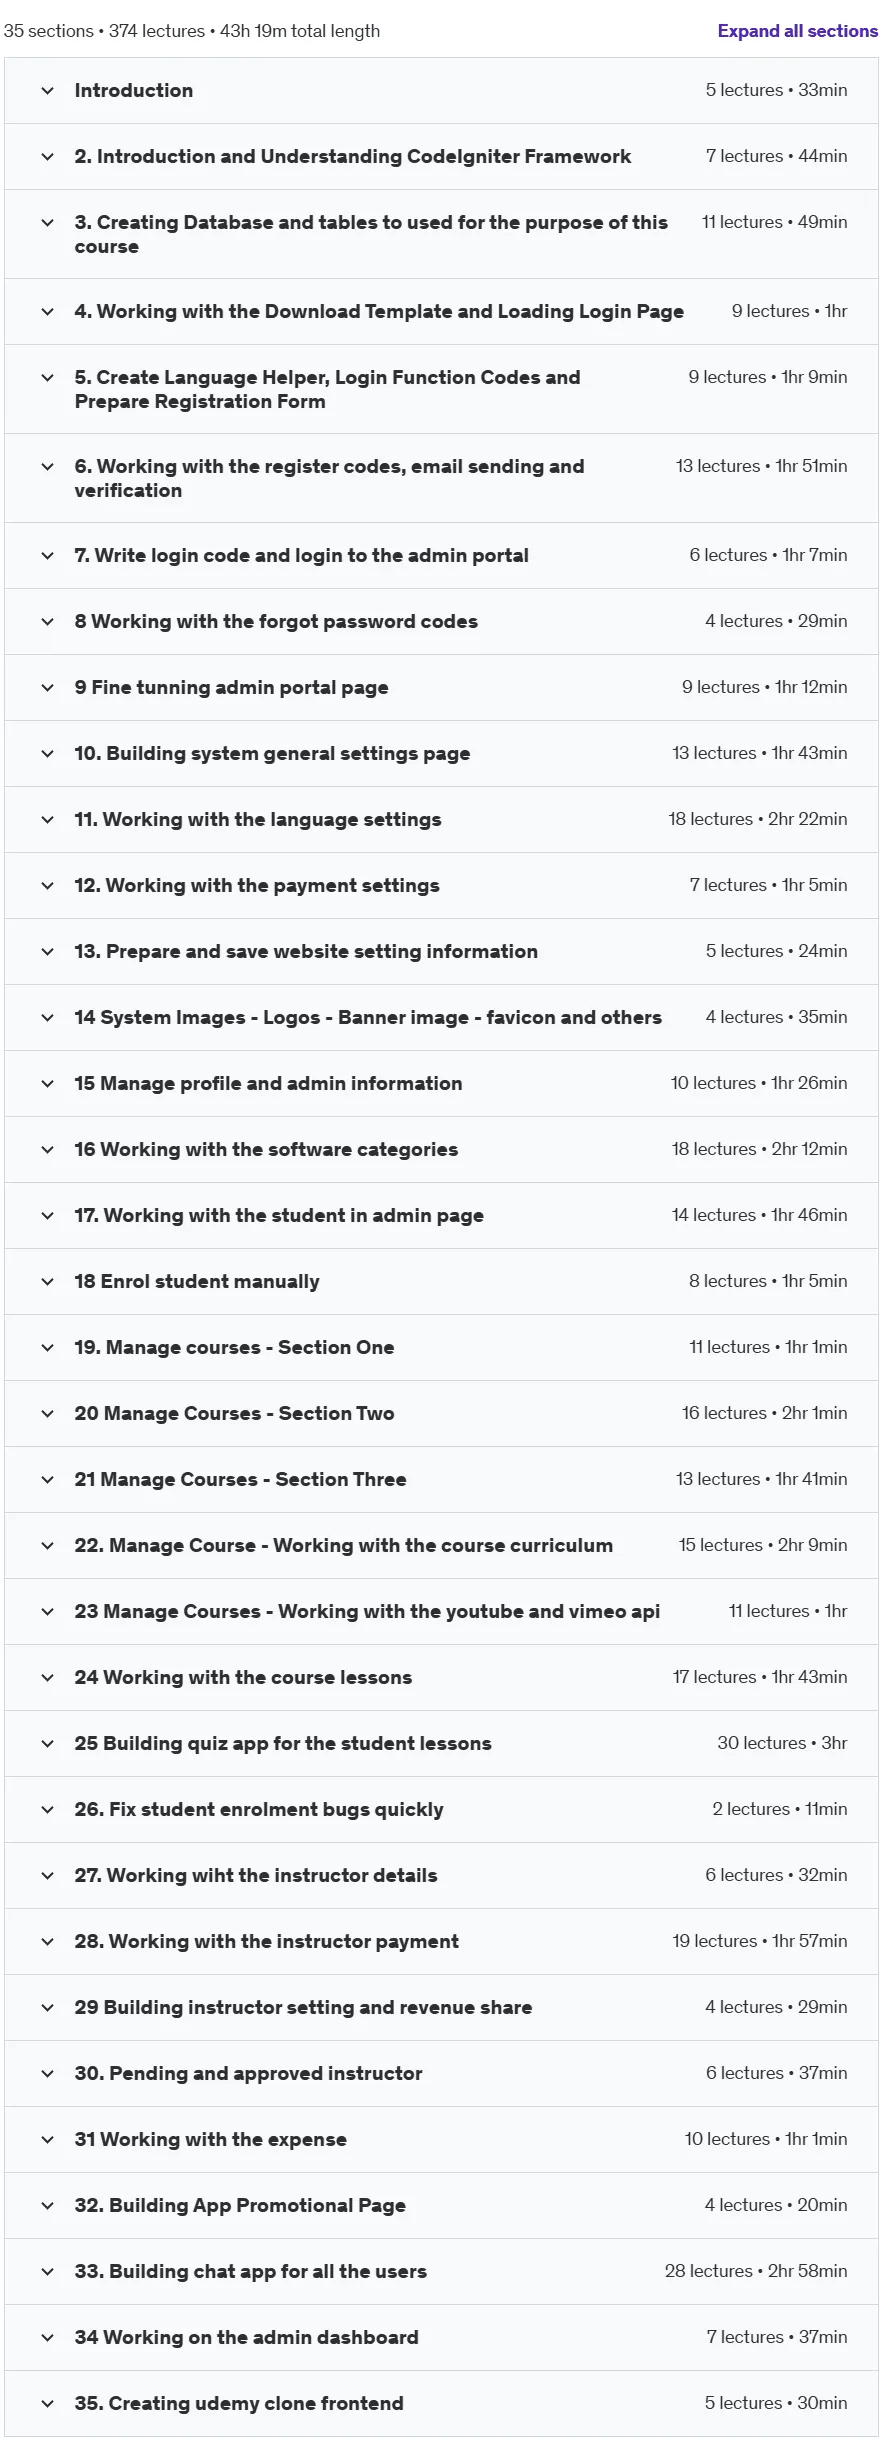Open Working with the language settings
The image size is (882, 2441).
point(441,819)
